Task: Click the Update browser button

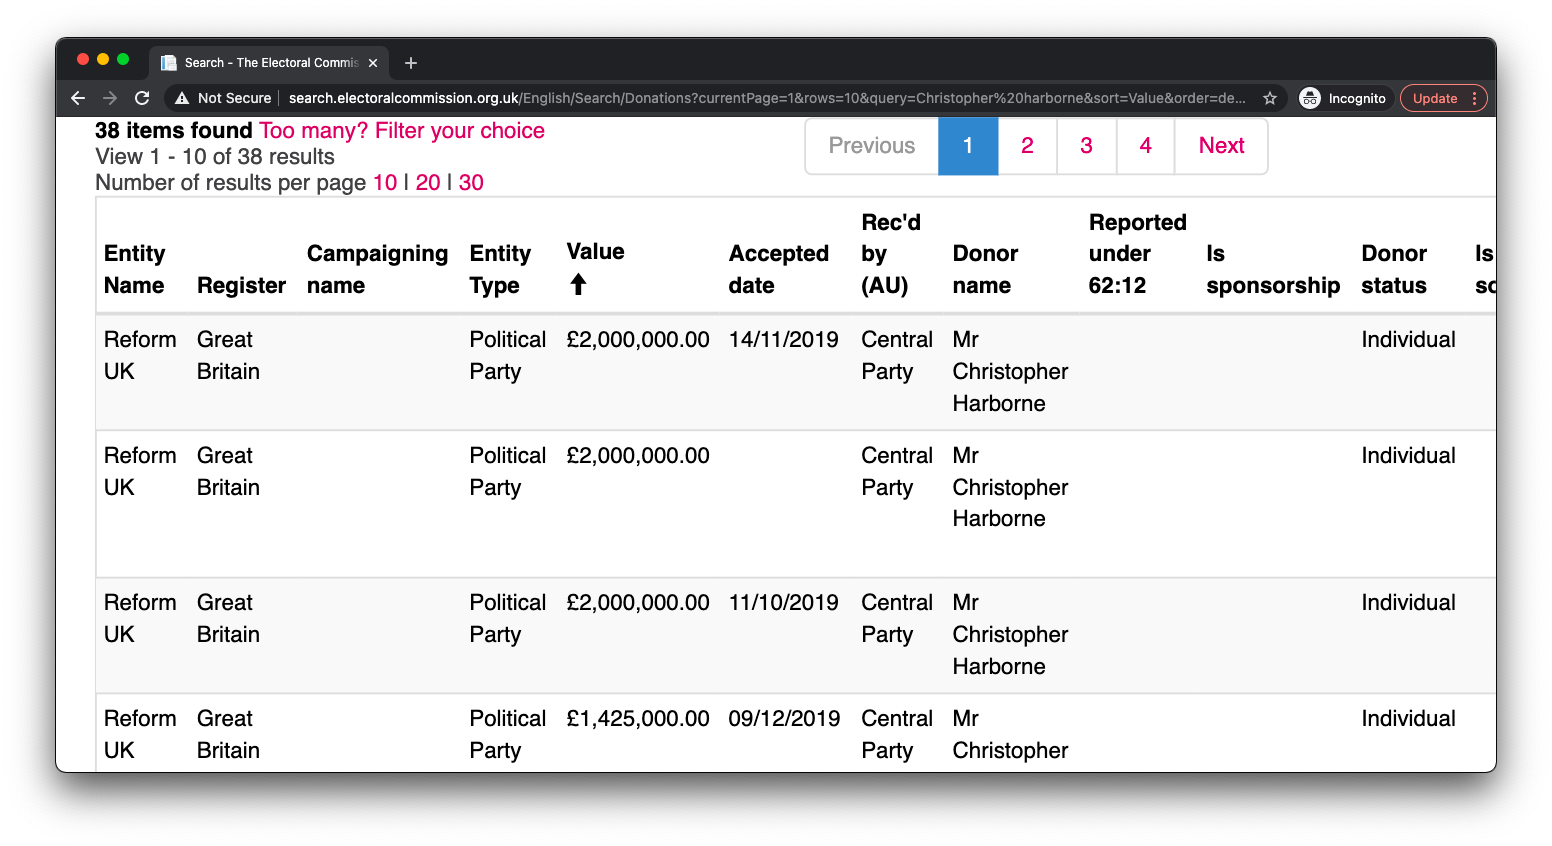Action: pyautogui.click(x=1435, y=98)
